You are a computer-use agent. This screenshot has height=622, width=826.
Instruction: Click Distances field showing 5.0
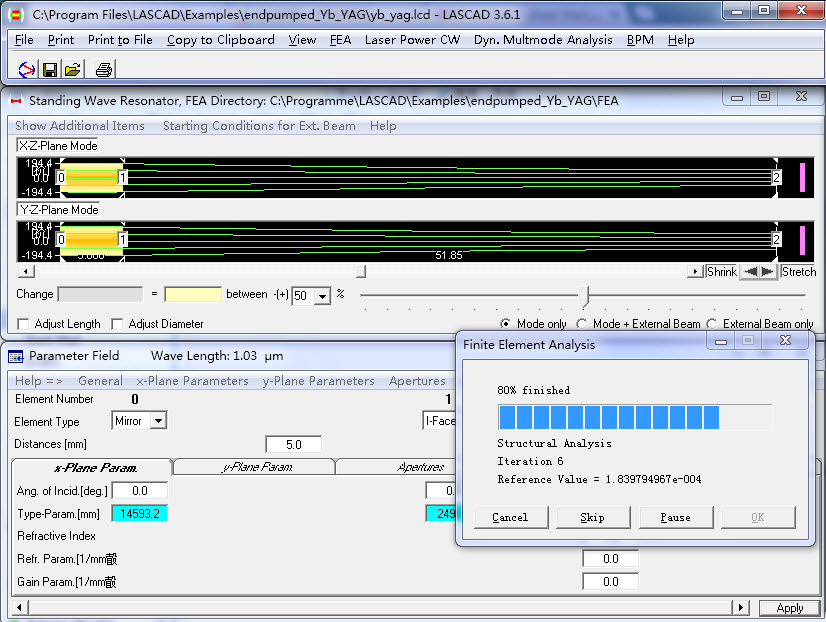point(293,445)
